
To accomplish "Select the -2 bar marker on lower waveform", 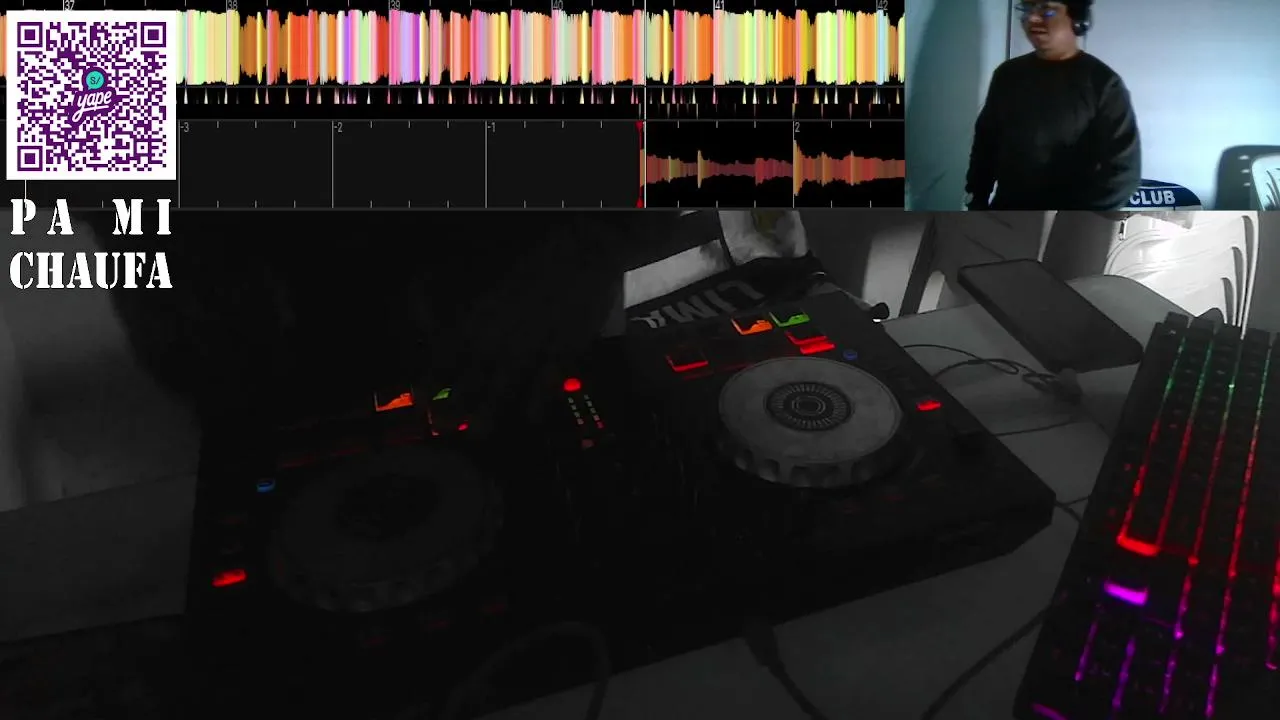I will click(x=338, y=128).
